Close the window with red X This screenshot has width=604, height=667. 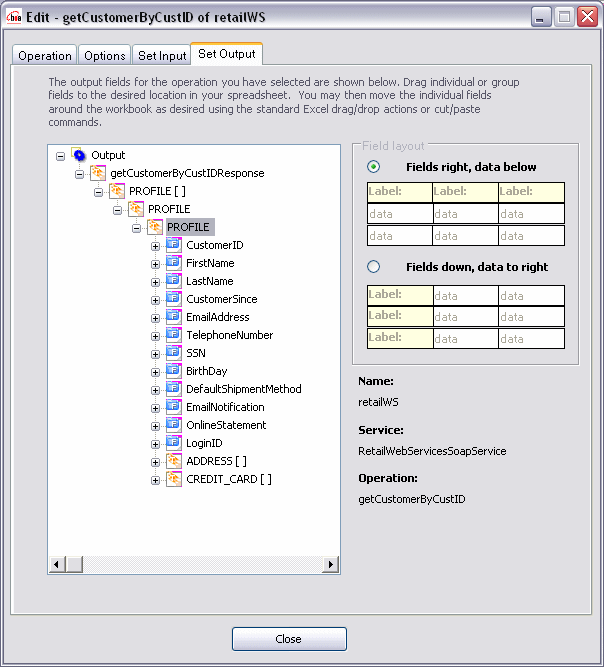coord(587,17)
